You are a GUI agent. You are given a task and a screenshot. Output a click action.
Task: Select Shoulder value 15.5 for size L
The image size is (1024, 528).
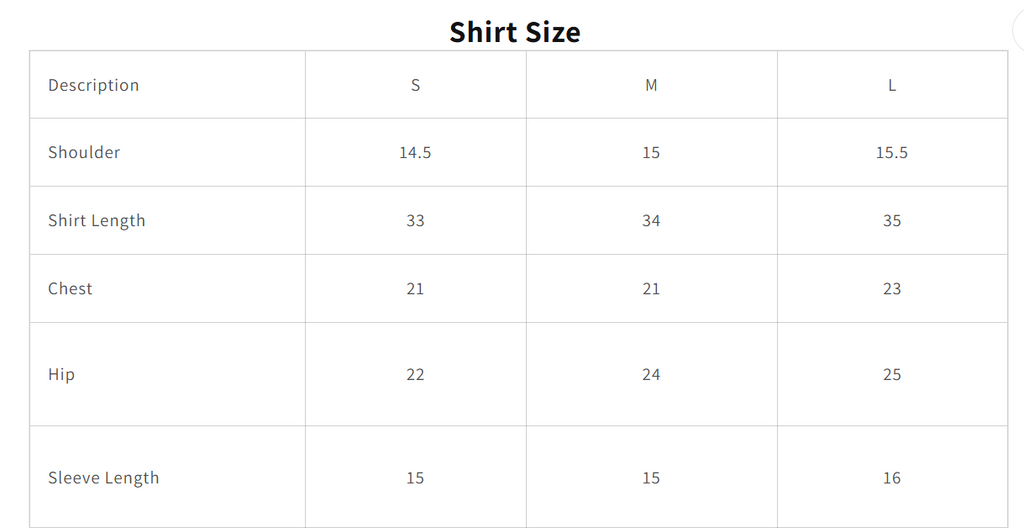[892, 152]
